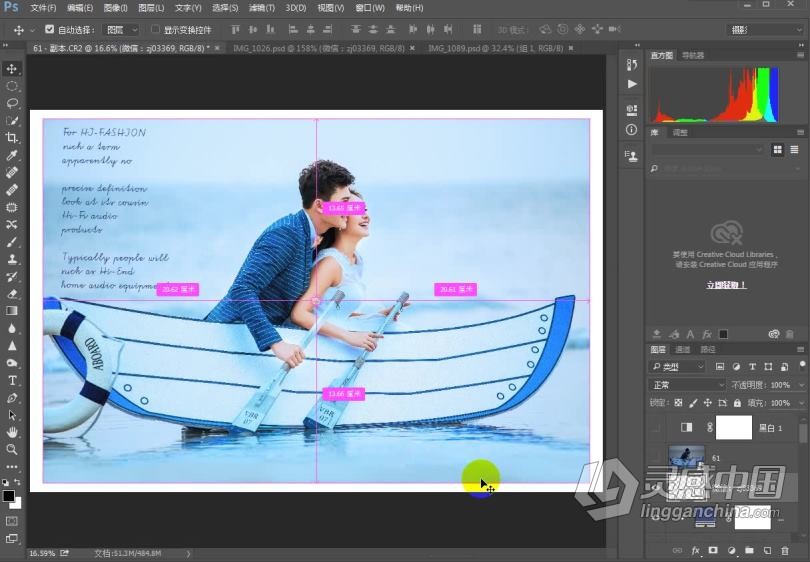This screenshot has width=810, height=562.
Task: Toggle the adjustment layer filter
Action: point(736,367)
